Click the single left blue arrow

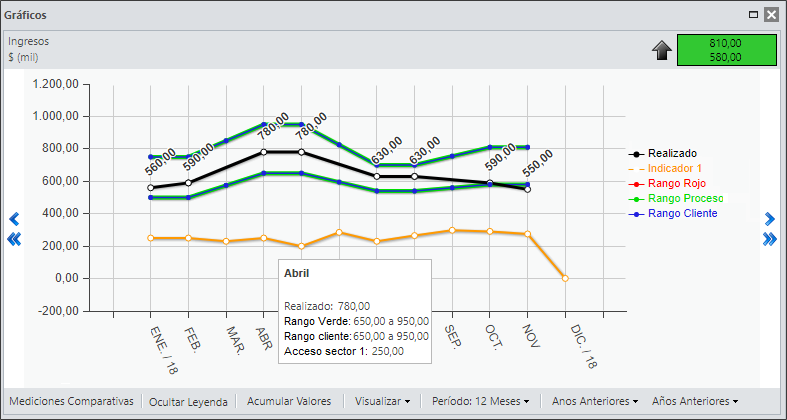(14, 219)
